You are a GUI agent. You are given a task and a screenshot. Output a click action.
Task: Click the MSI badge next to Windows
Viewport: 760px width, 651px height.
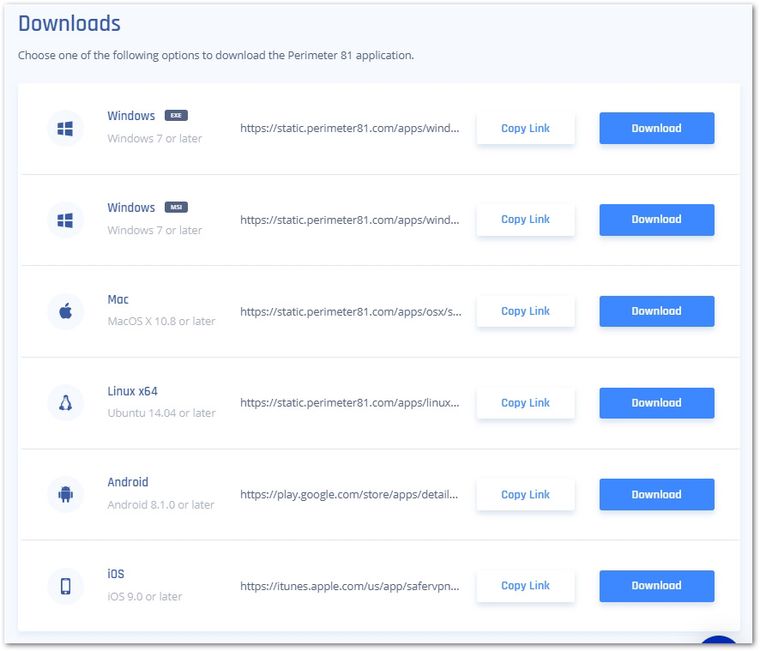tap(176, 207)
